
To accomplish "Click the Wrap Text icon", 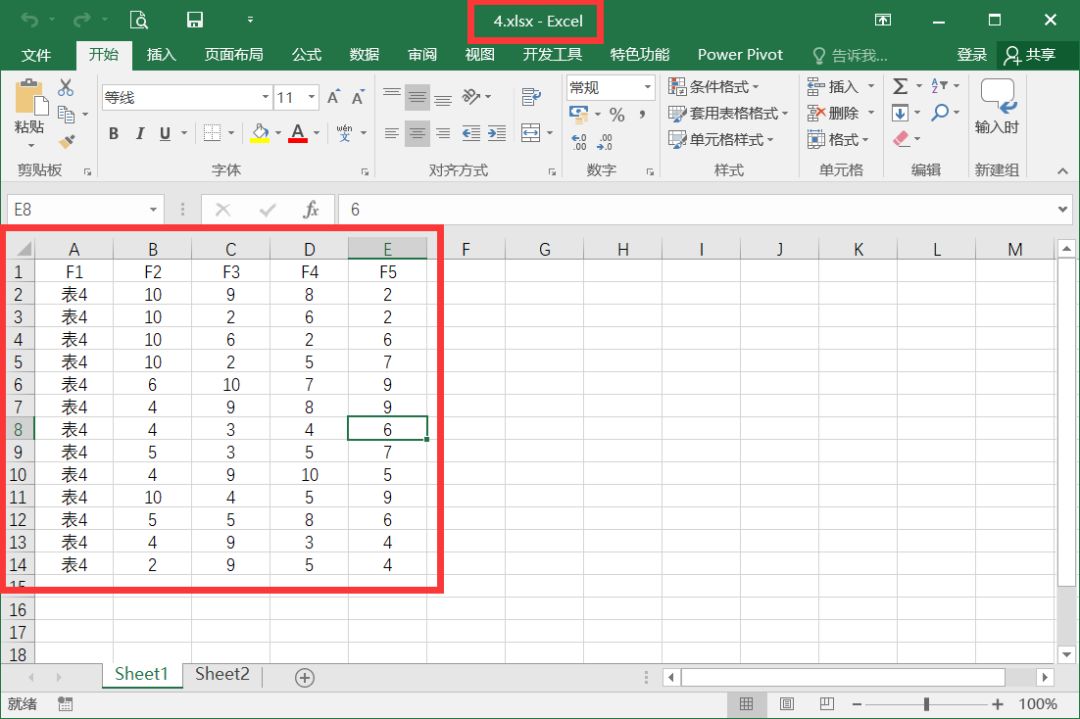I will point(531,97).
